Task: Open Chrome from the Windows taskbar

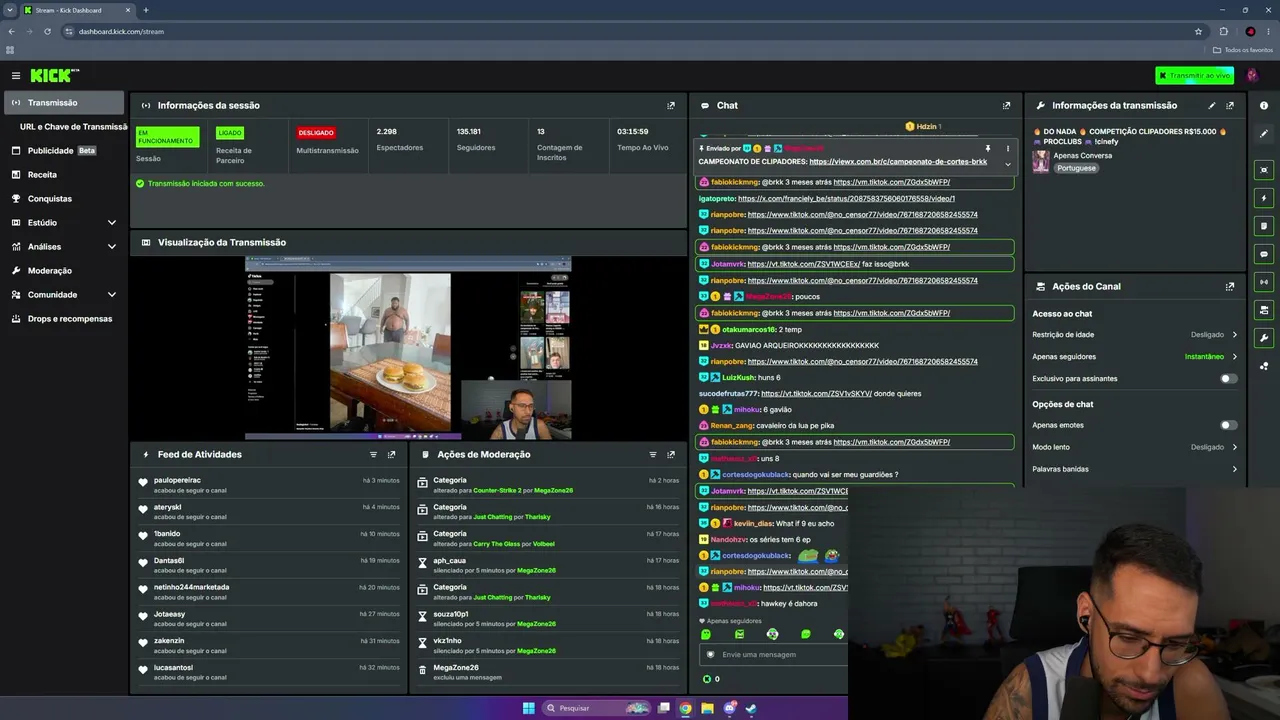Action: pos(685,708)
